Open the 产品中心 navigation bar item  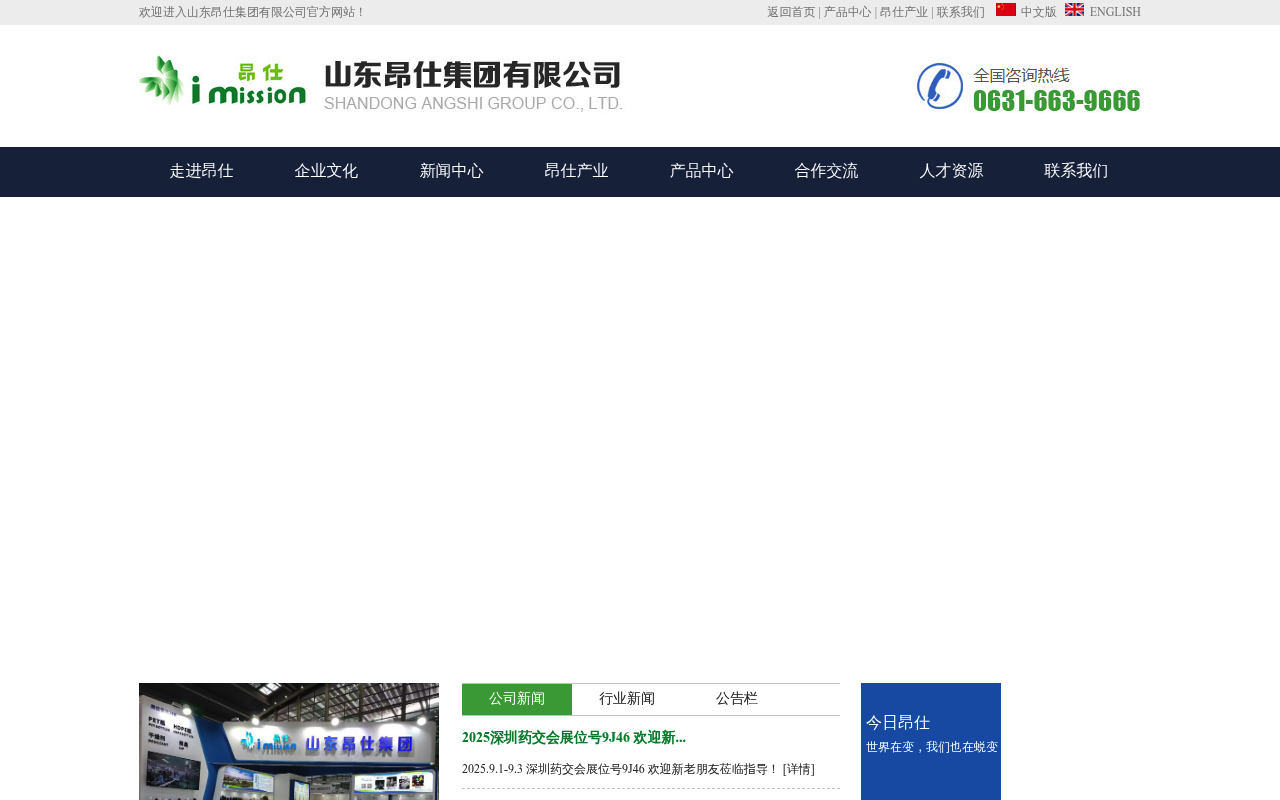tap(701, 171)
